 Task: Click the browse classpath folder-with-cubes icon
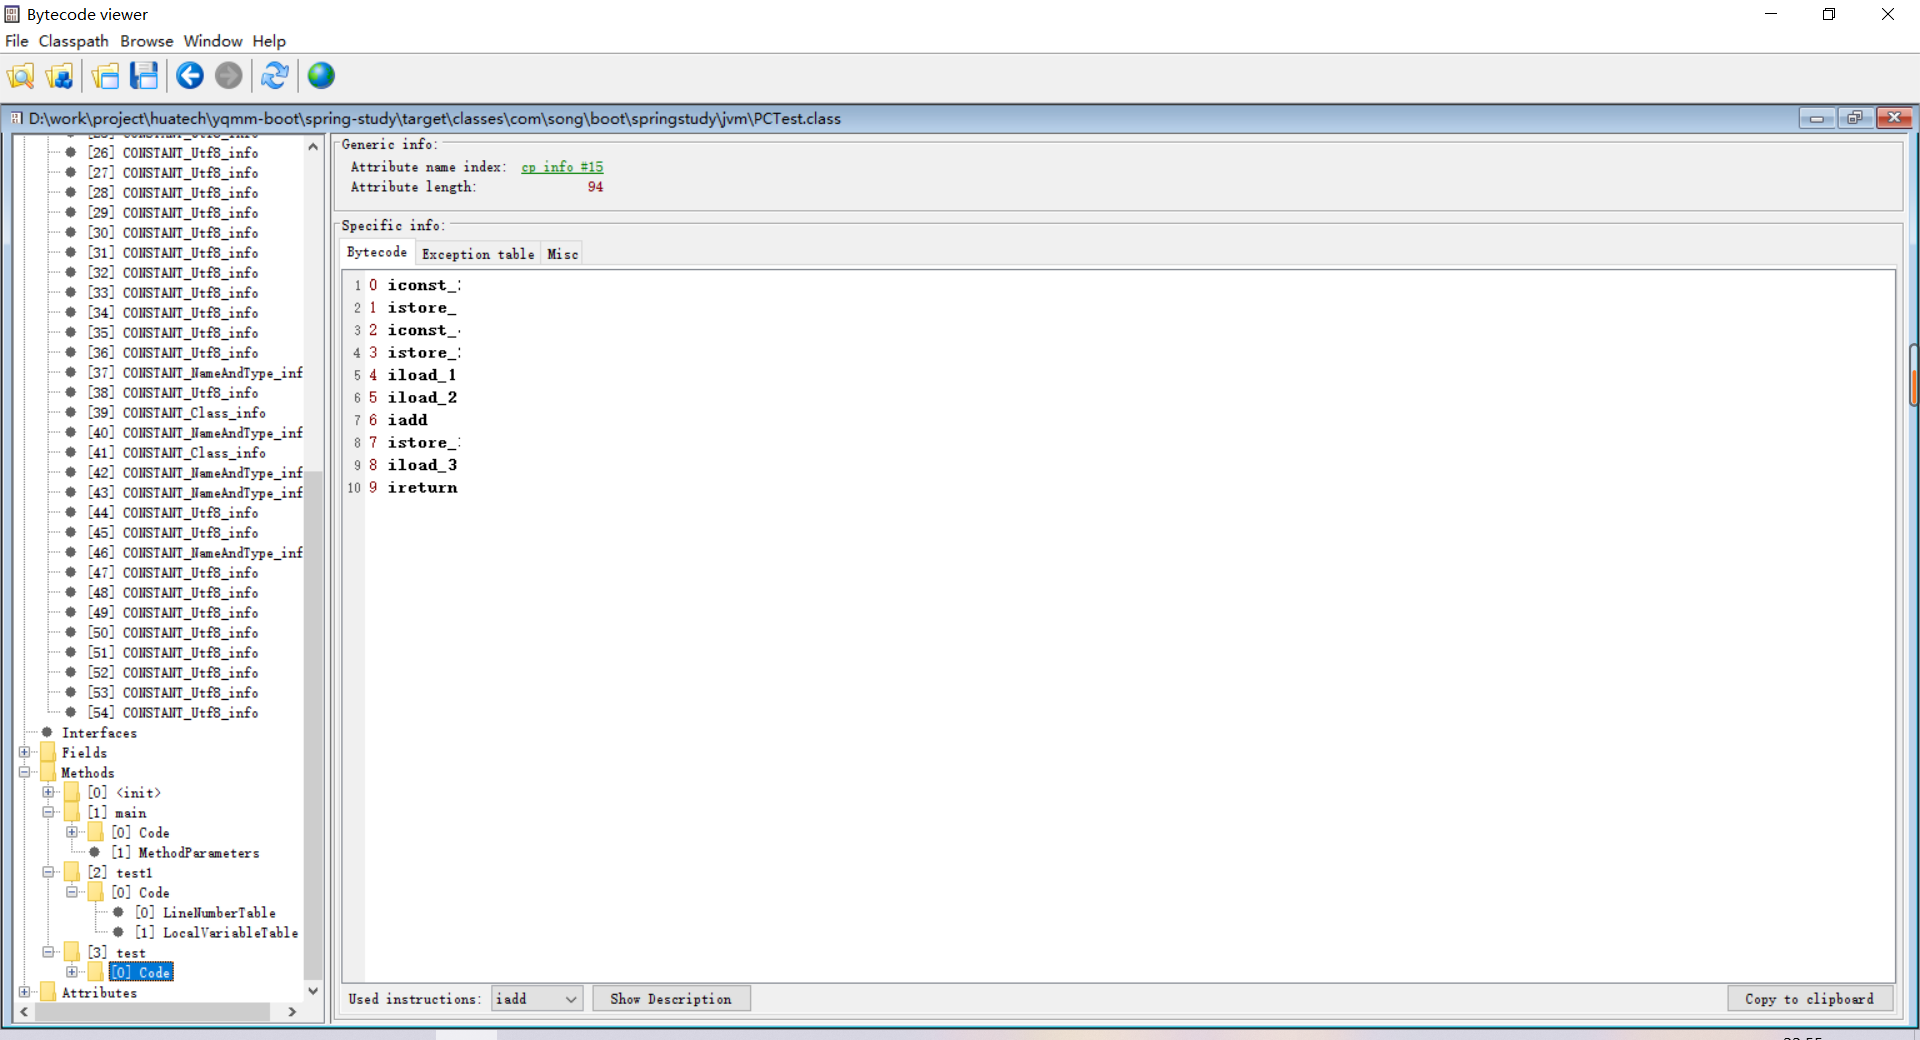pos(59,76)
